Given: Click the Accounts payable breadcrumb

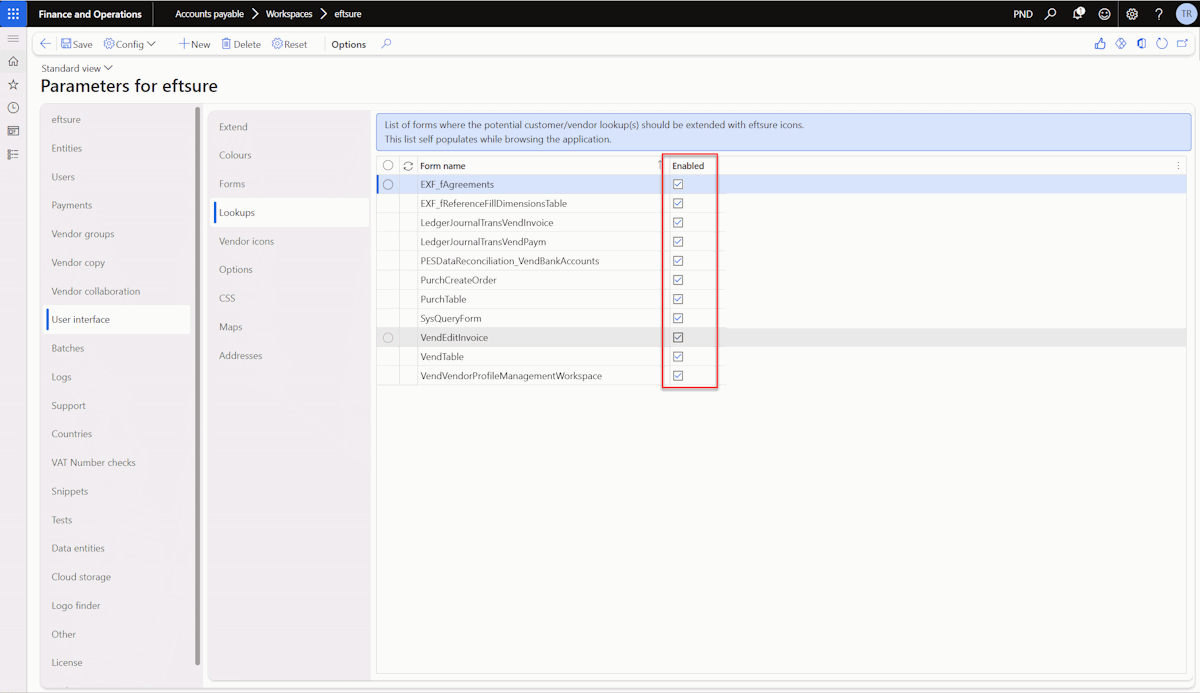Looking at the screenshot, I should pos(209,14).
